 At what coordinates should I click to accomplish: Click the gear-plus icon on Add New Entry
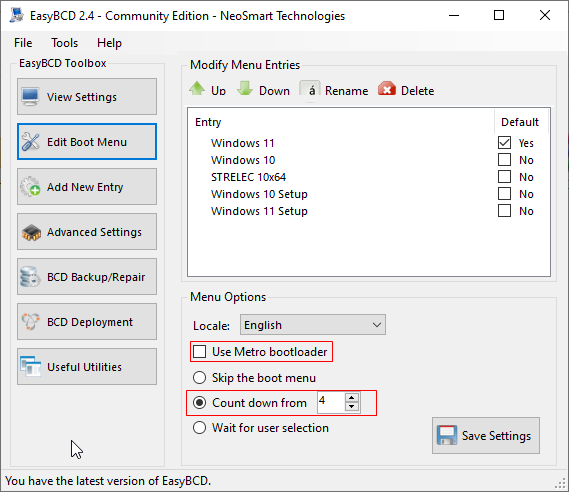pos(30,186)
